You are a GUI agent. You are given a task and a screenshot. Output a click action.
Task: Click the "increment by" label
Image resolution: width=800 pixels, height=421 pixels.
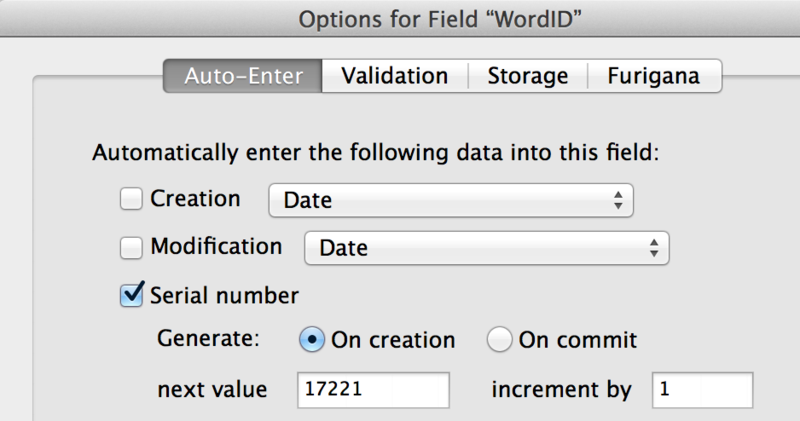[561, 390]
